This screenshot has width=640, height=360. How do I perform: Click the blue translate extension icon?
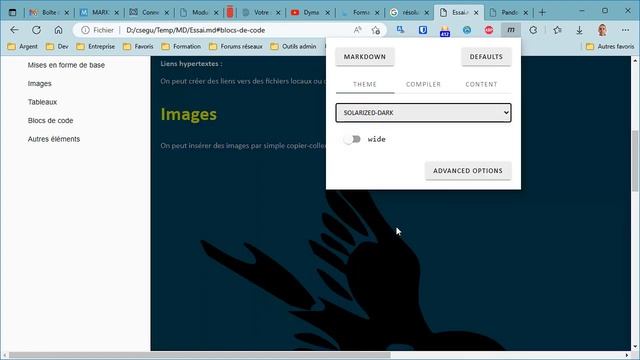pyautogui.click(x=400, y=30)
